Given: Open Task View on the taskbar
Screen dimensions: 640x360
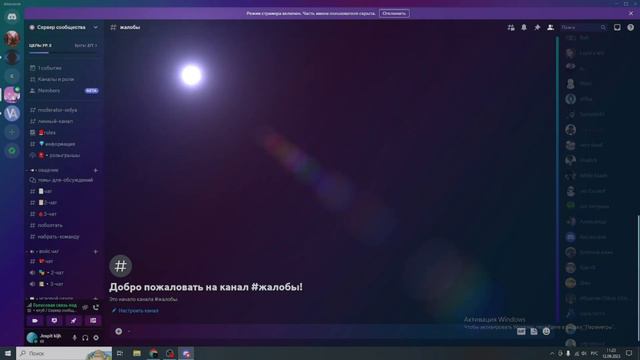Looking at the screenshot, I should click(x=120, y=353).
